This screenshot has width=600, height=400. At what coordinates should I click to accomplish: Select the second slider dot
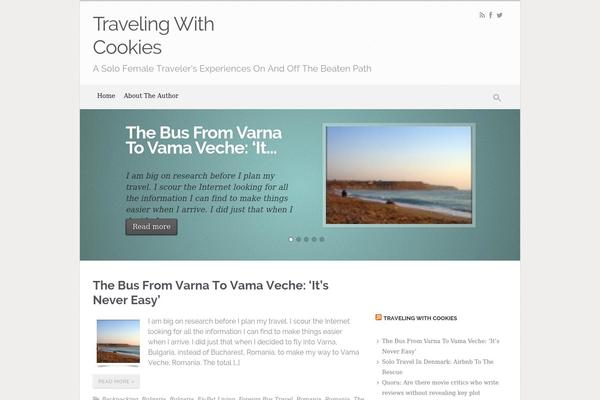click(x=298, y=239)
